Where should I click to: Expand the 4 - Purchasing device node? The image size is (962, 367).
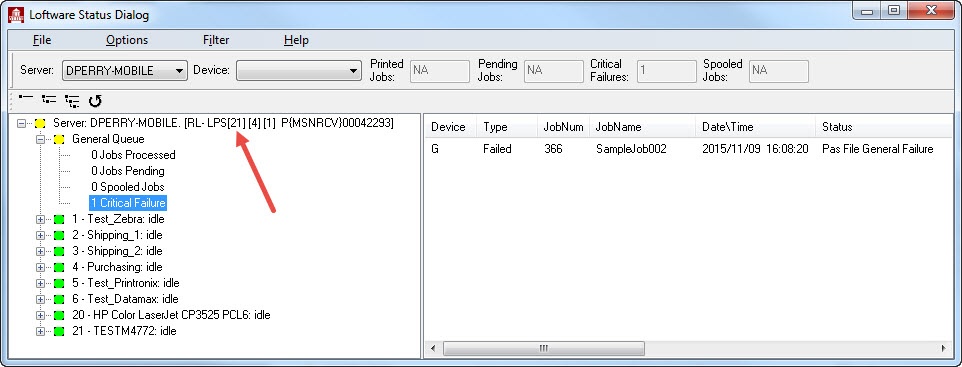tap(40, 267)
